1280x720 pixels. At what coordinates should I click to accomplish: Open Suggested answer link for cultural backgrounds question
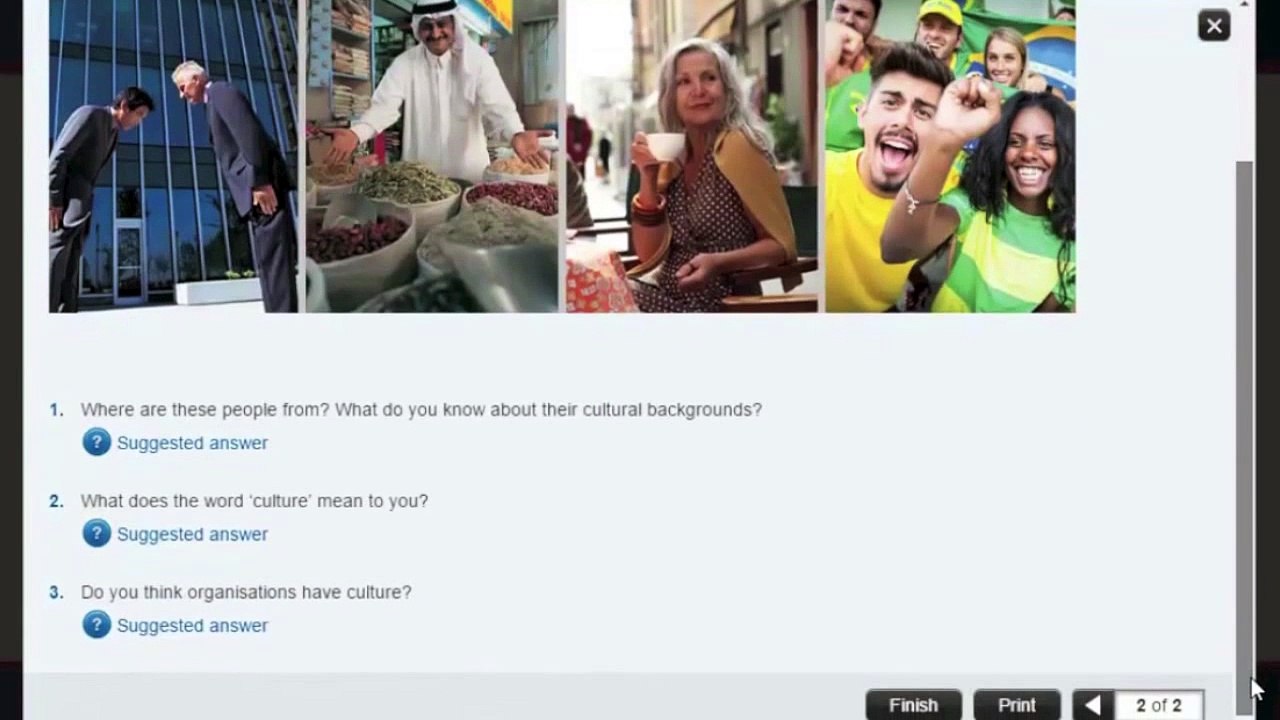point(192,443)
